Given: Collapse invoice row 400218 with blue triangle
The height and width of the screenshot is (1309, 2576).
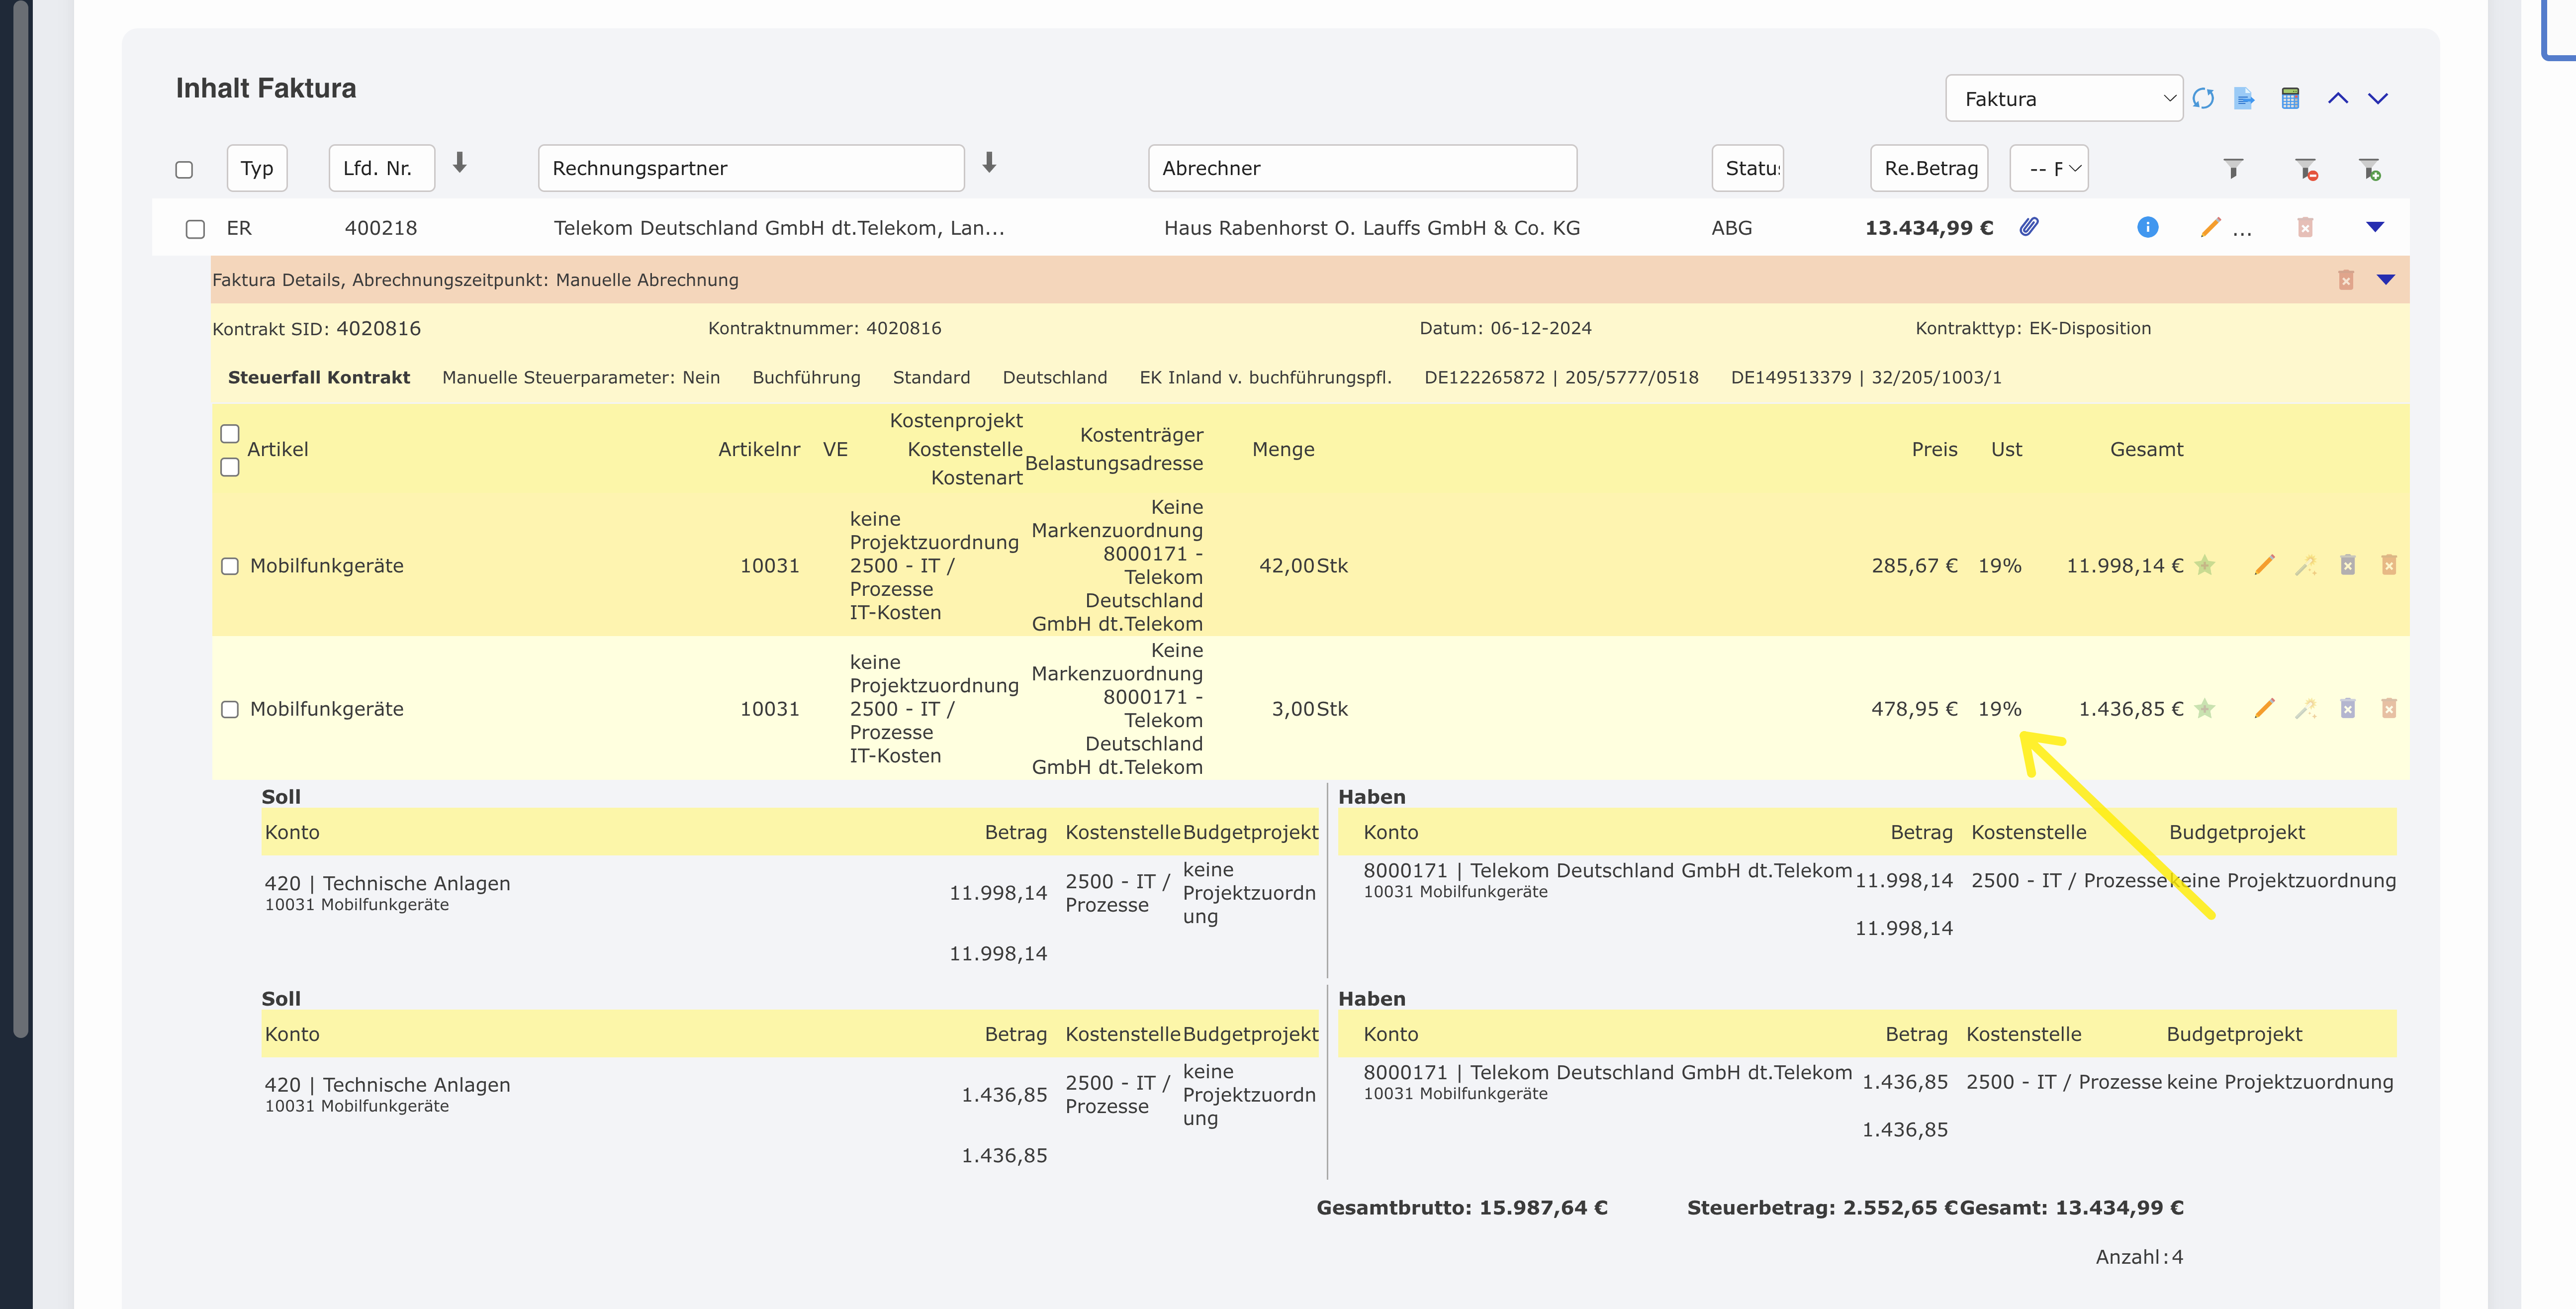Looking at the screenshot, I should pos(2375,227).
